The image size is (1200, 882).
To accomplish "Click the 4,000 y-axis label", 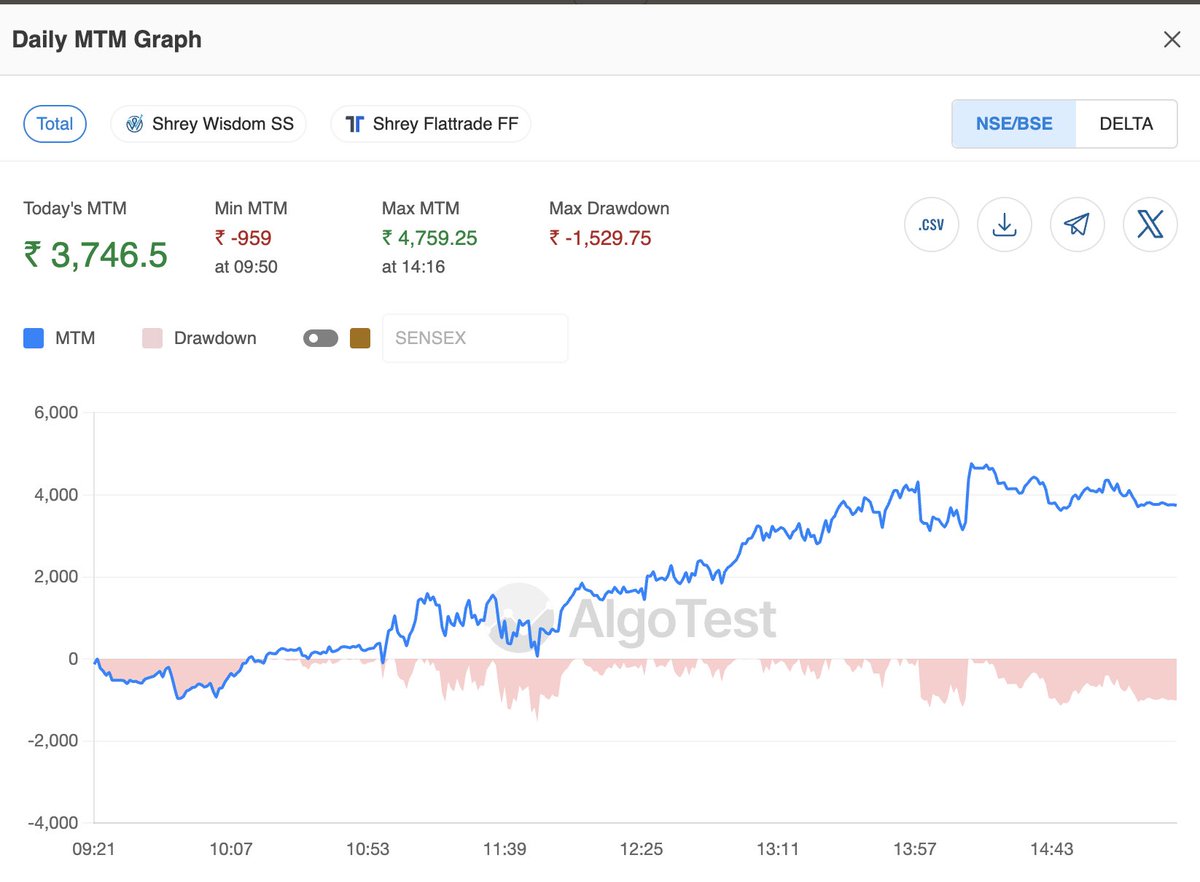I will coord(57,495).
